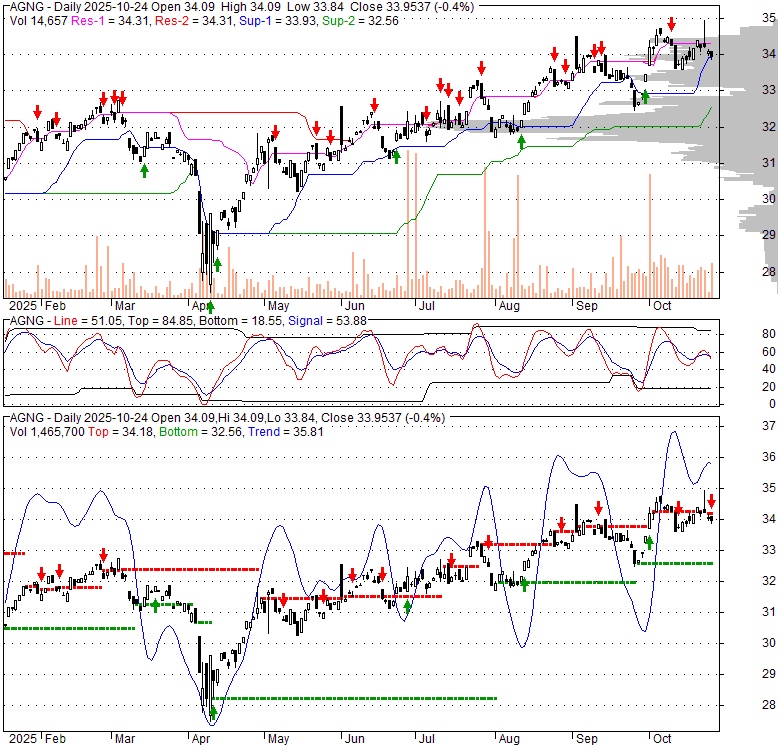The width and height of the screenshot is (780, 745).
Task: Click the May label on bottom chart axis
Action: [x=278, y=739]
